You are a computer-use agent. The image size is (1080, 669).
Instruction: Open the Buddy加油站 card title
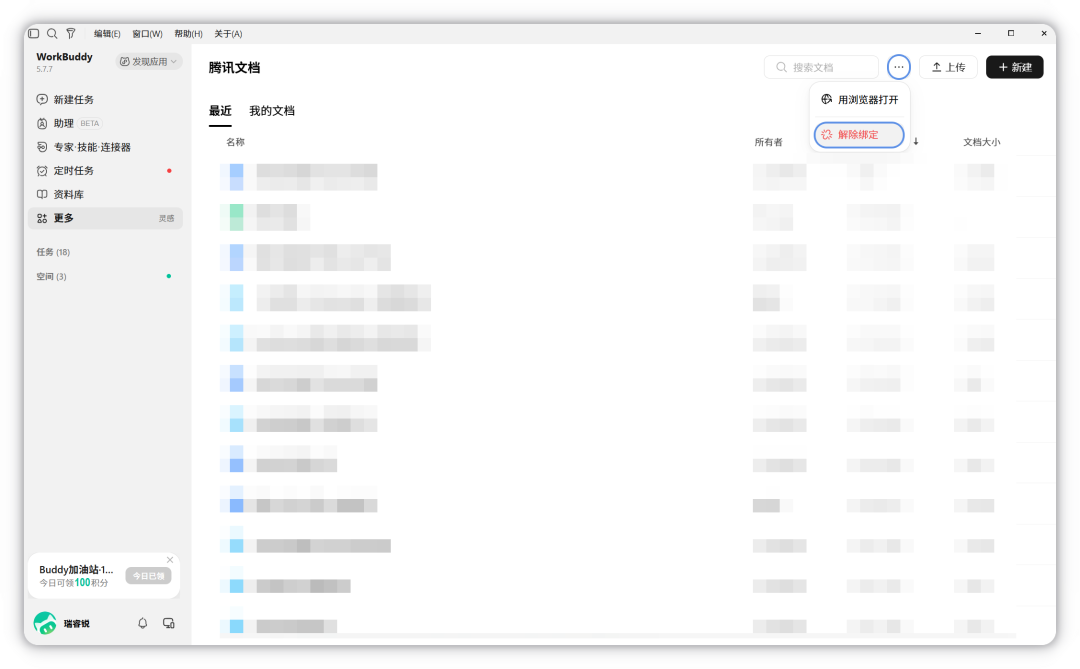click(76, 569)
